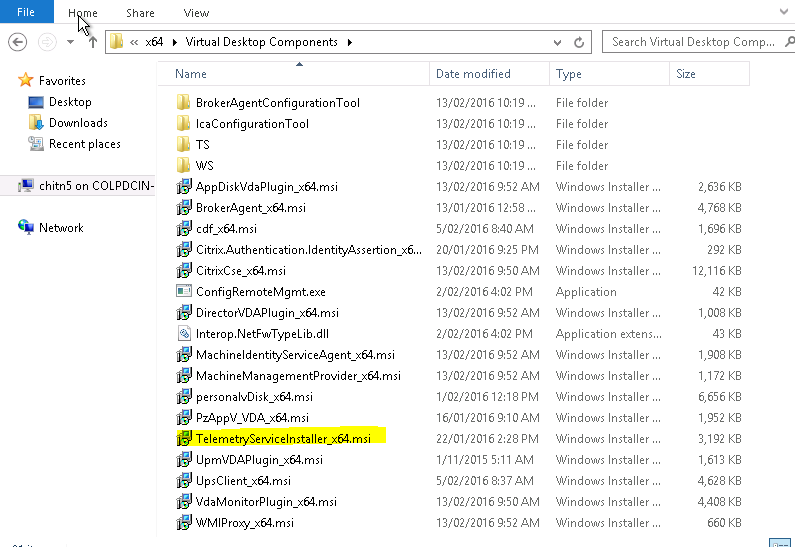Viewport: 795px width, 547px height.
Task: Click the Forward navigation arrow
Action: (47, 42)
